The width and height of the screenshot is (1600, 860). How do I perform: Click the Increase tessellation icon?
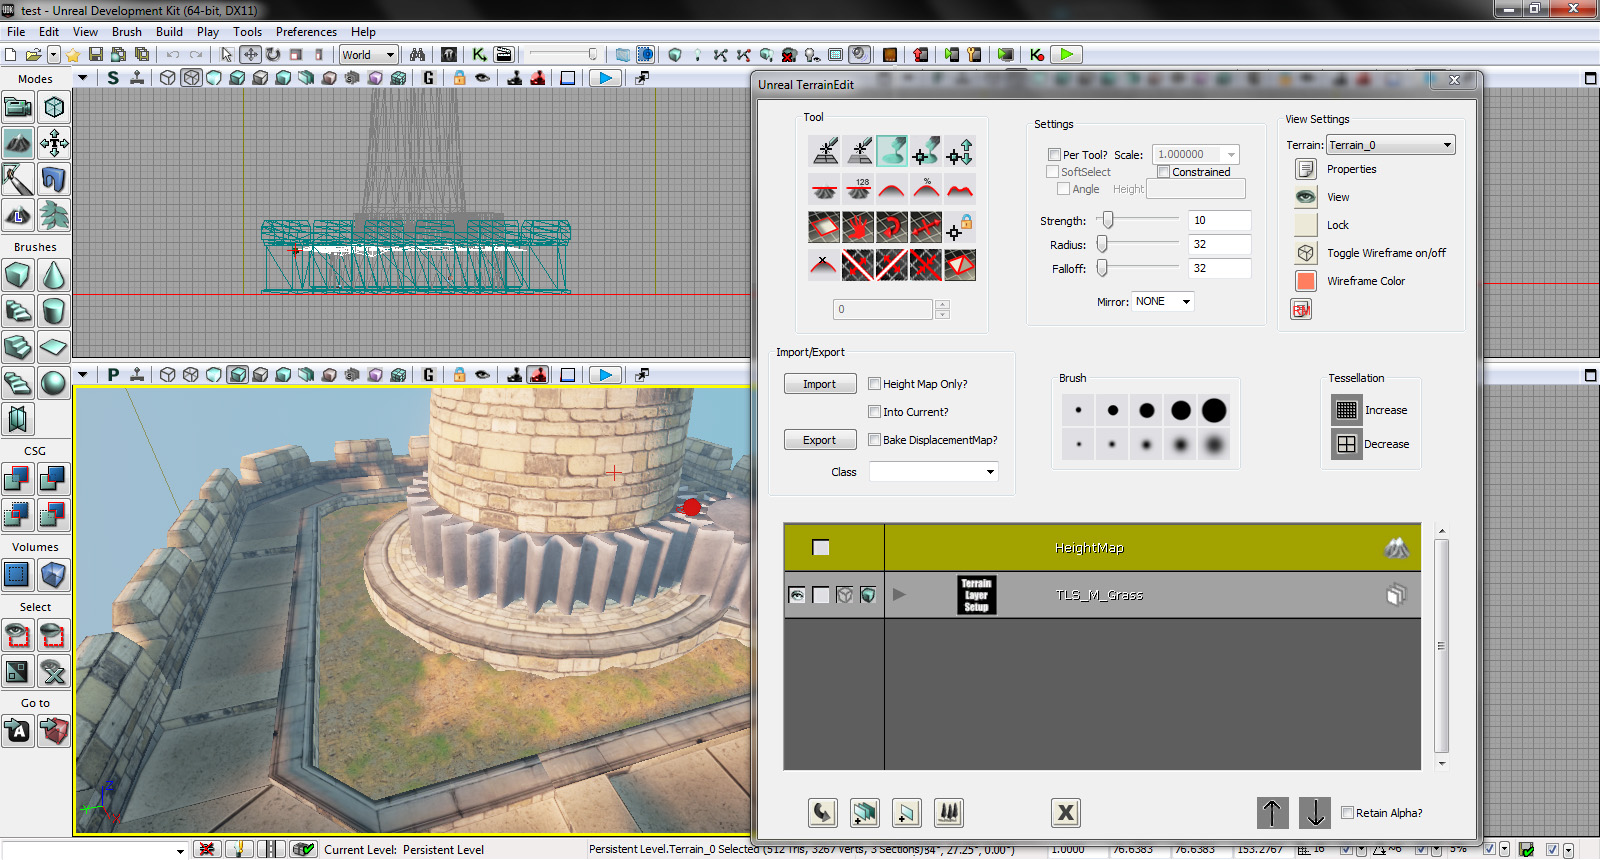[x=1346, y=410]
